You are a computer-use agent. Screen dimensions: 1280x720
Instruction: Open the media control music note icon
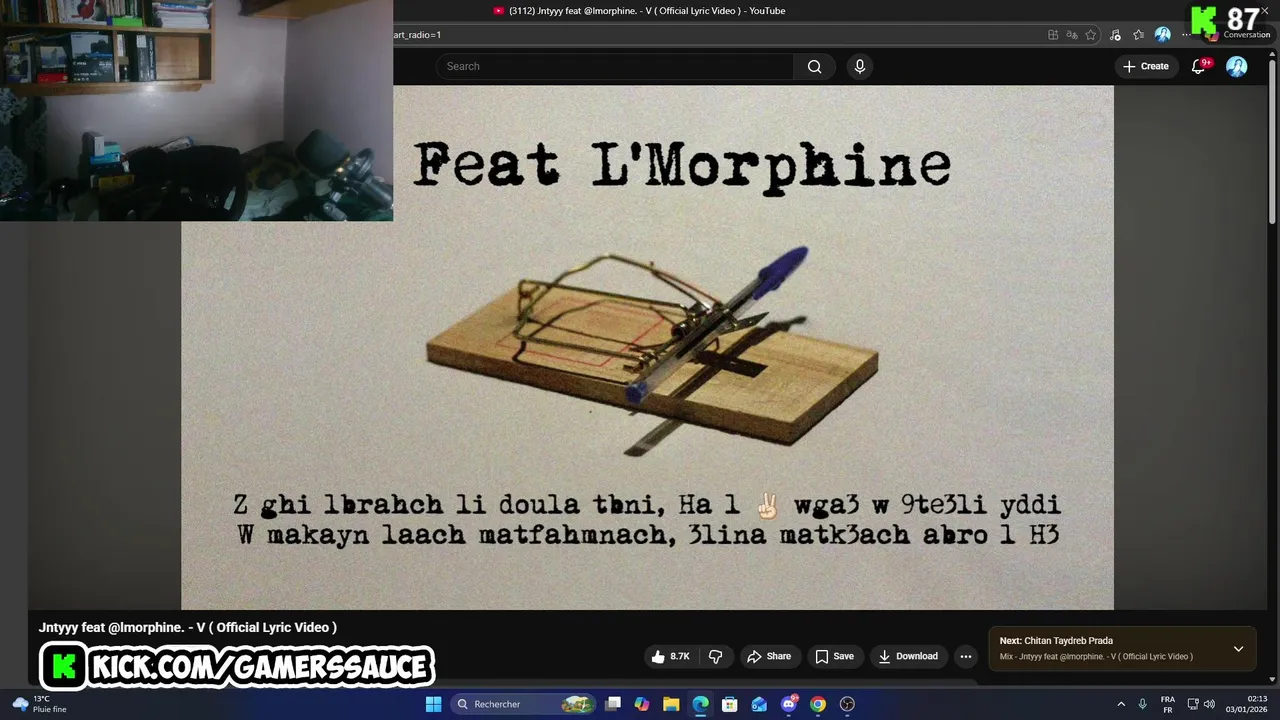[x=1115, y=34]
